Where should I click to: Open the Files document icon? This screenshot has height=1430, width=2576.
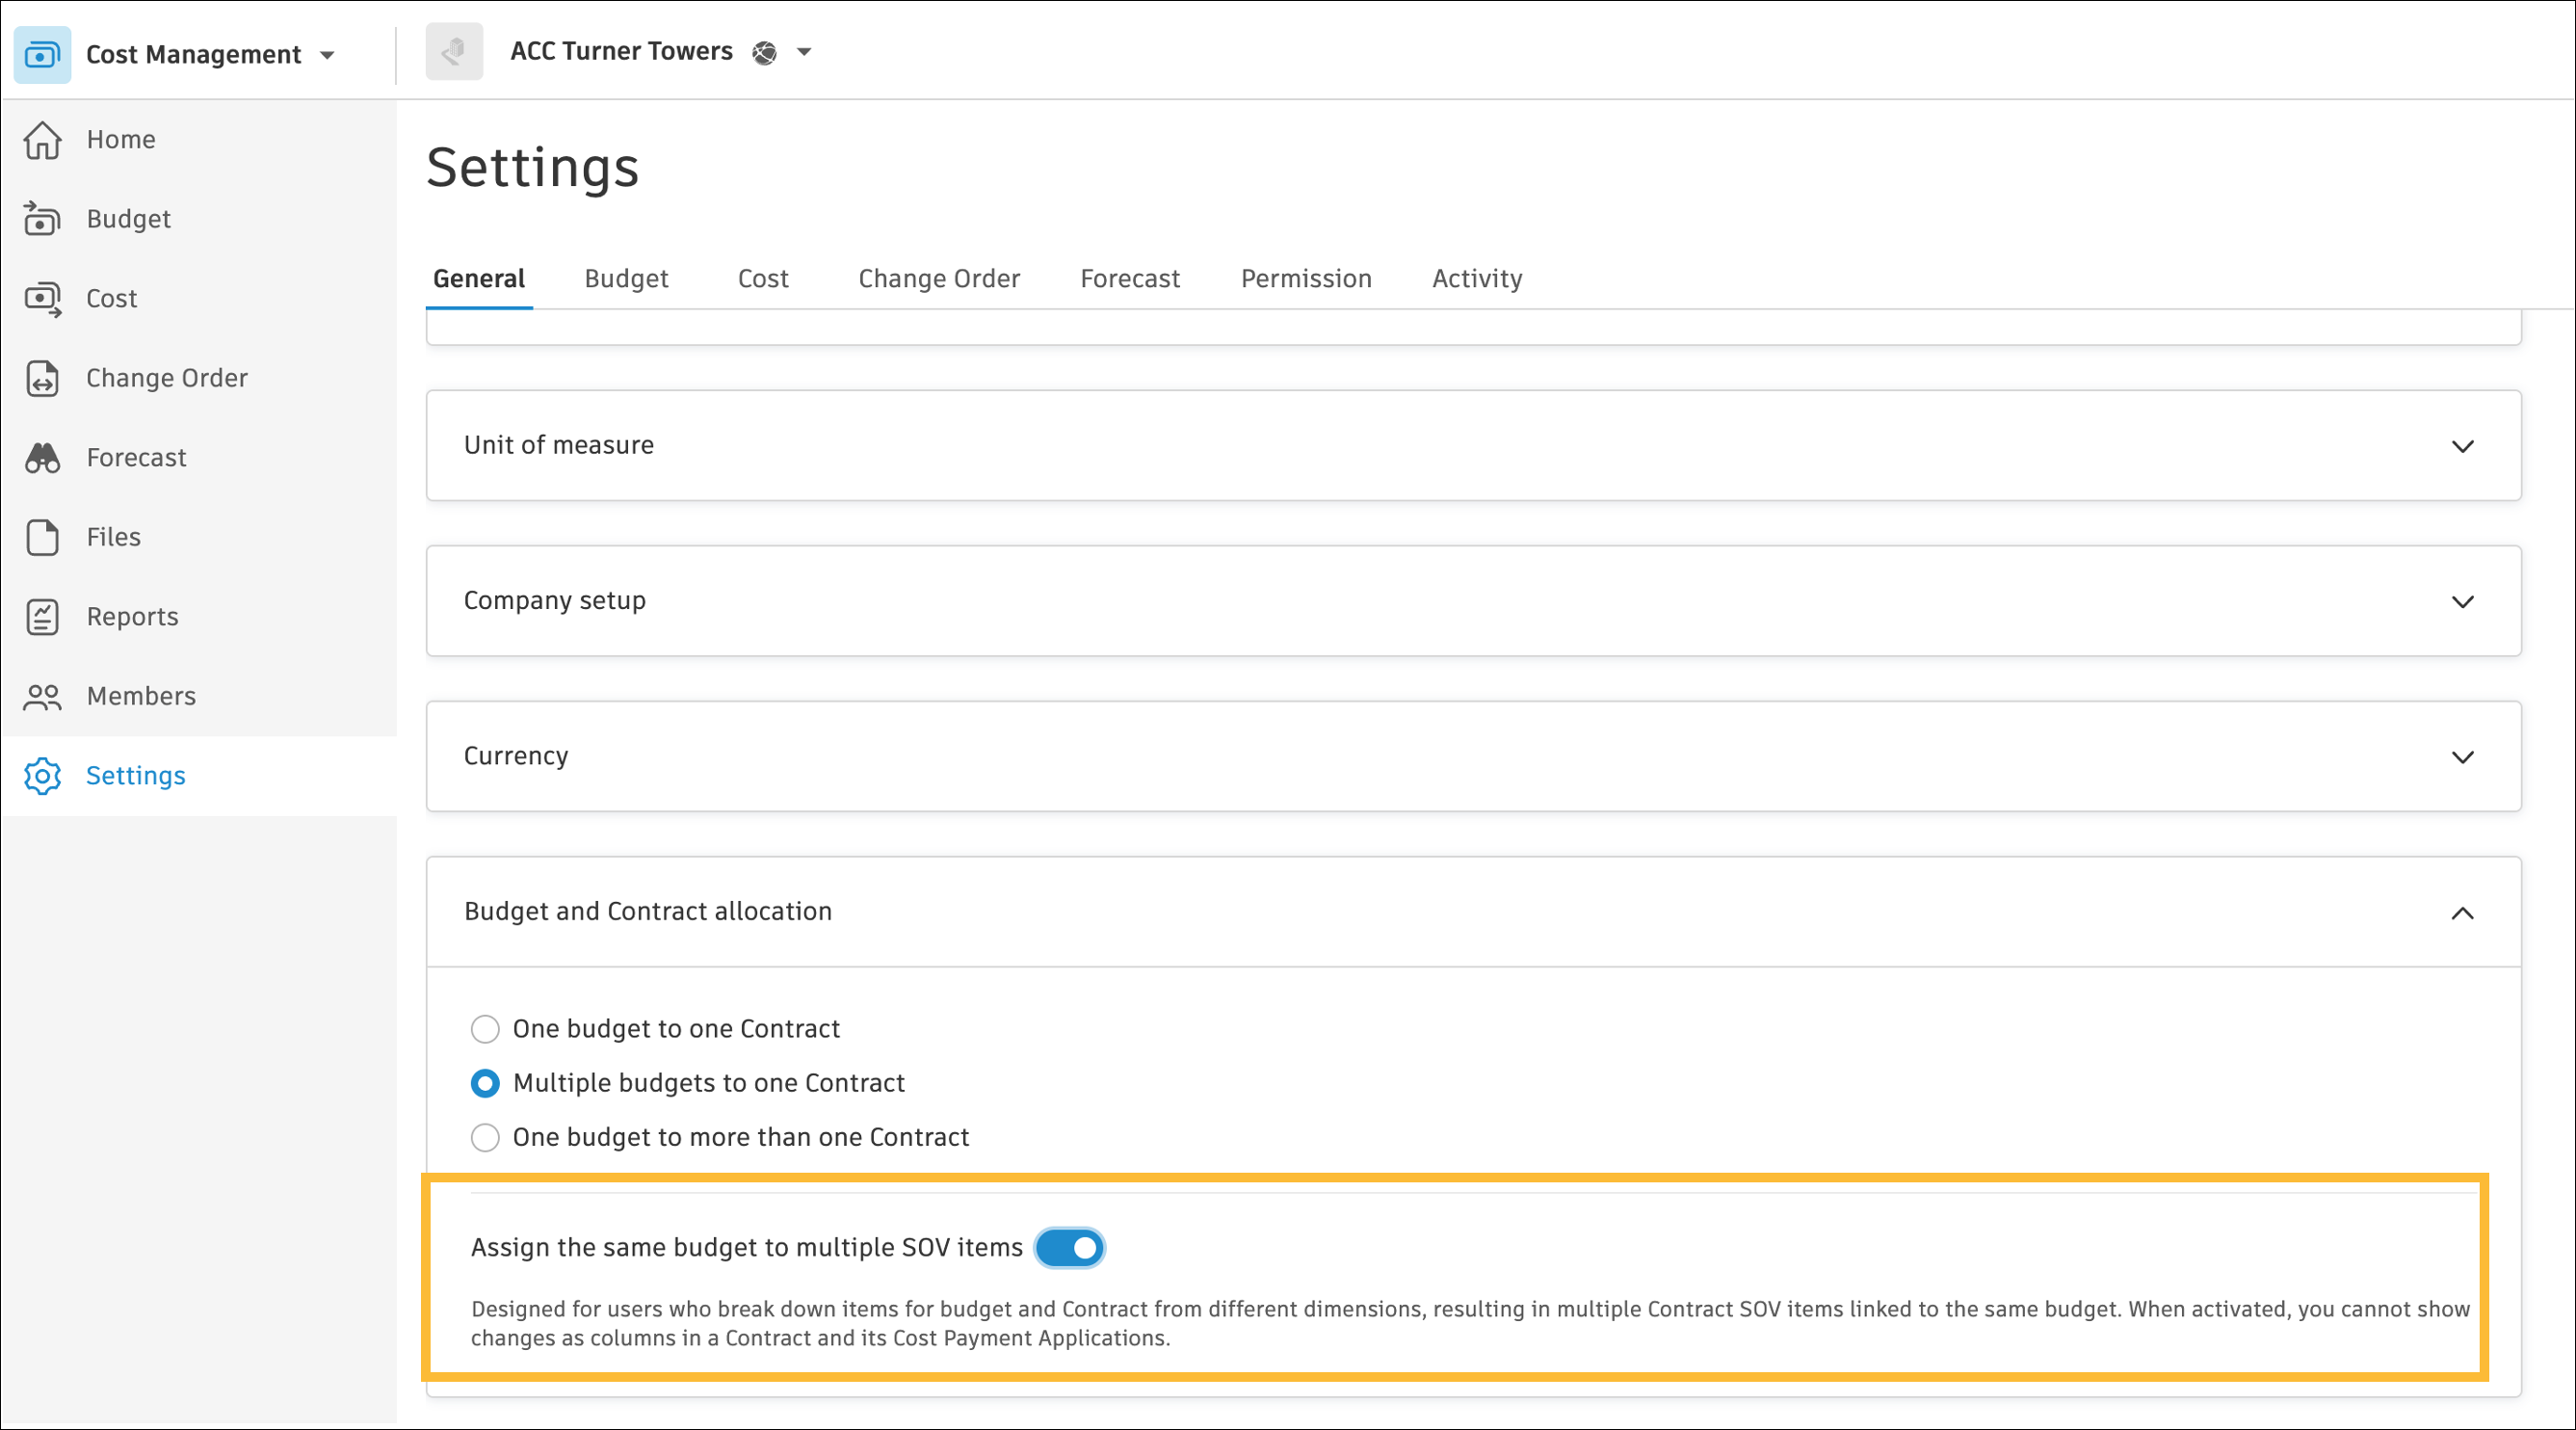[42, 537]
